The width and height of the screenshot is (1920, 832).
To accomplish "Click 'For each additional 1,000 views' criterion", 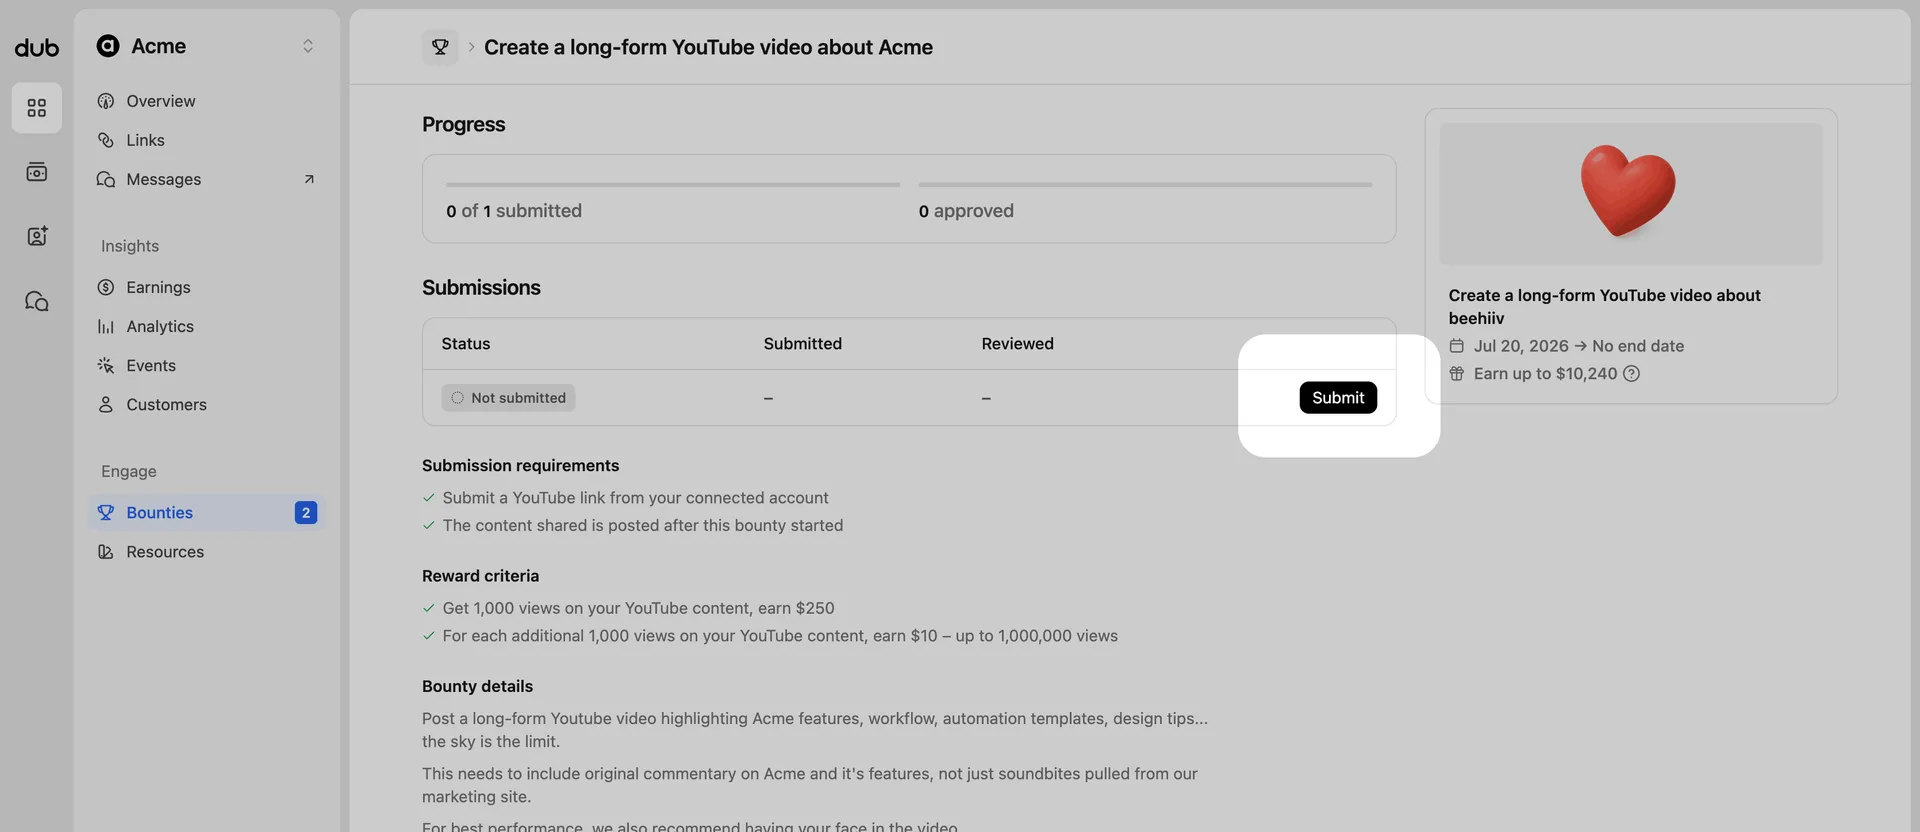I will (x=780, y=635).
